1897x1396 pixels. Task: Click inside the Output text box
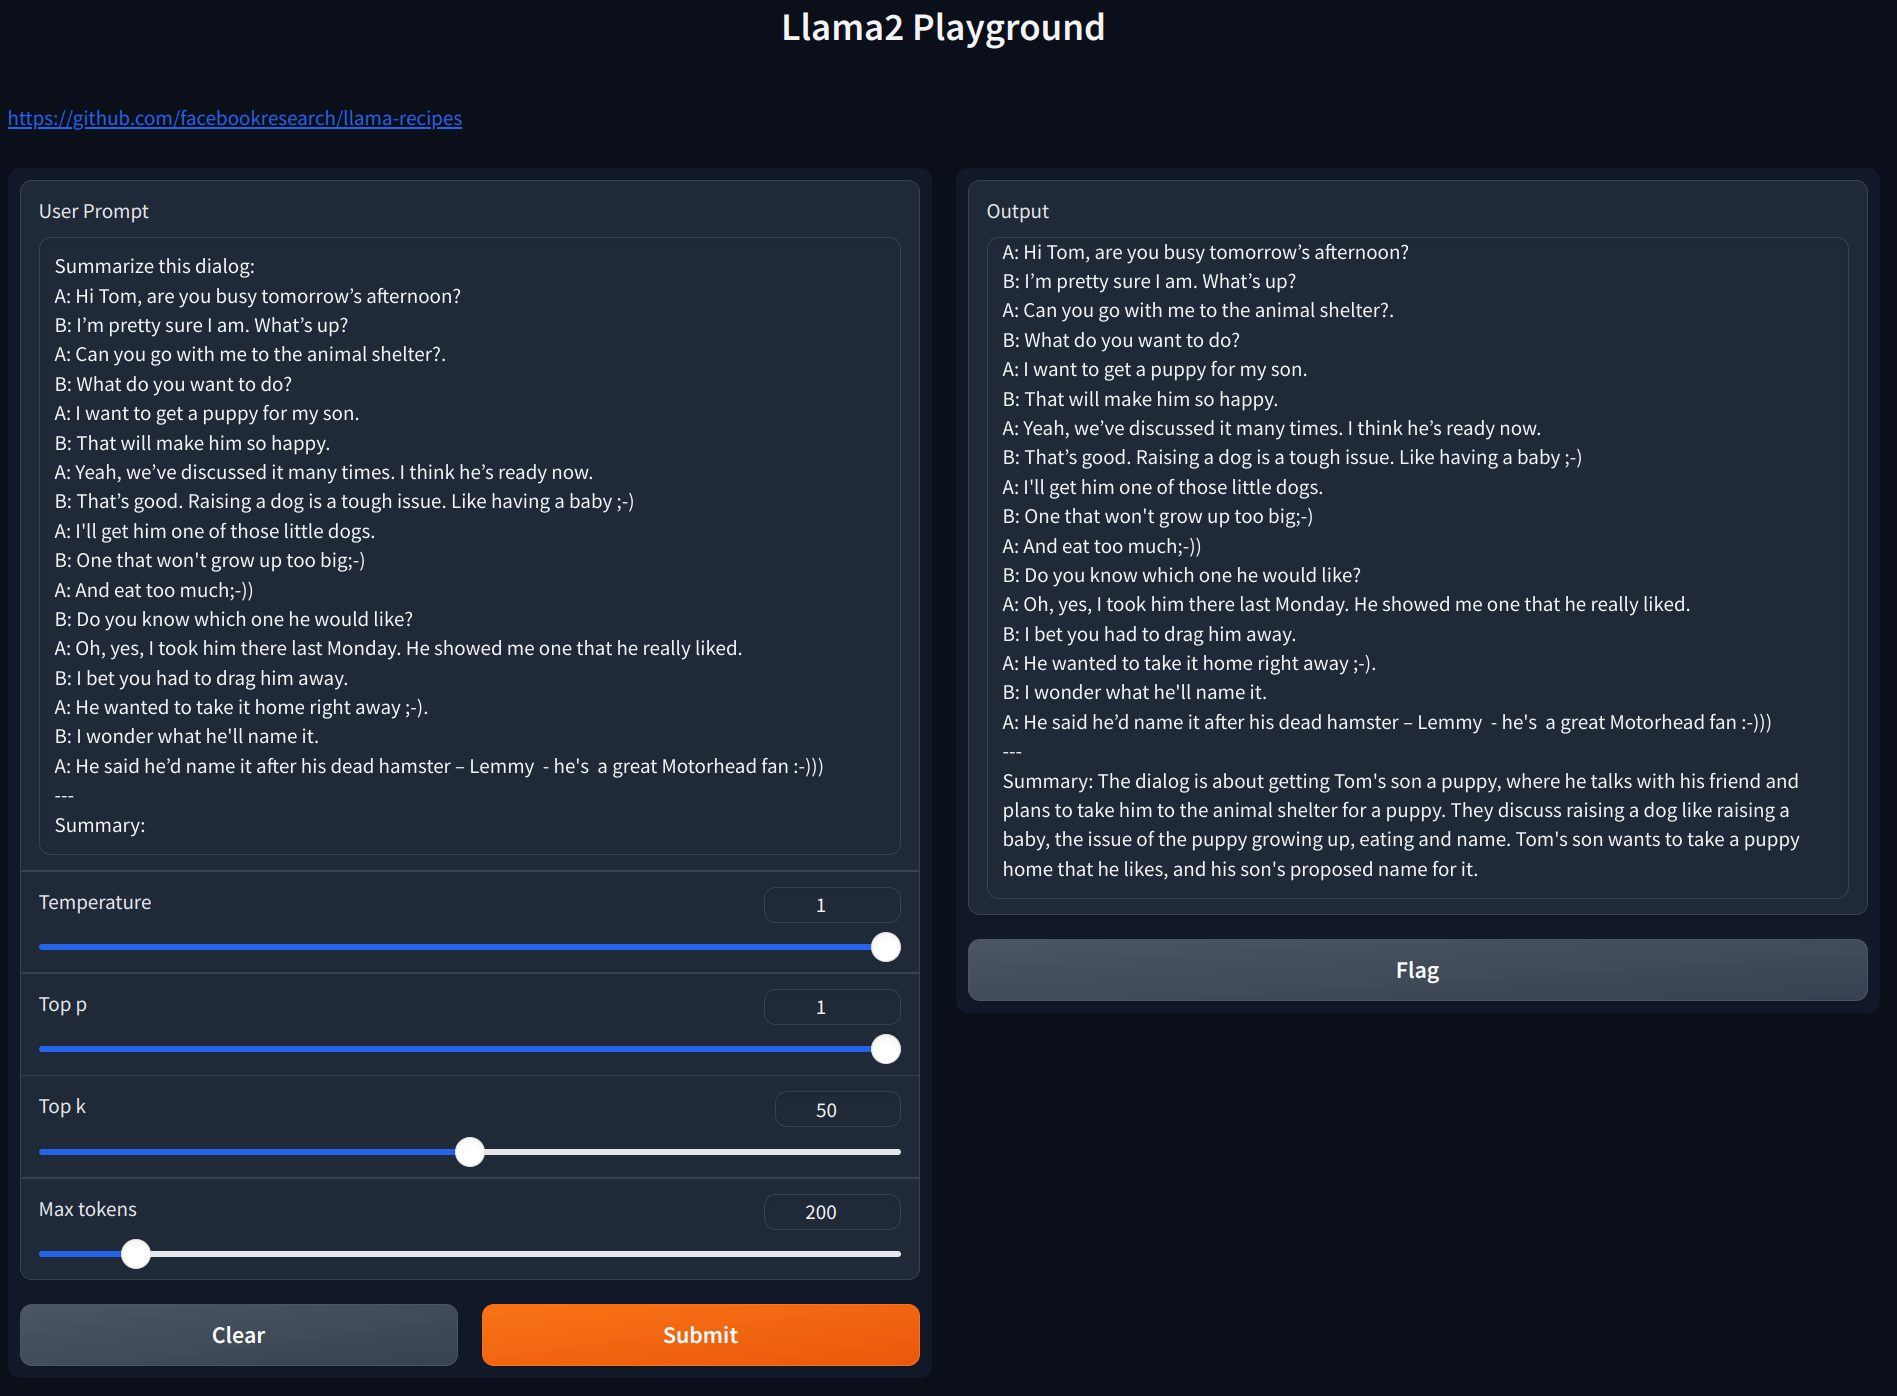click(1417, 568)
